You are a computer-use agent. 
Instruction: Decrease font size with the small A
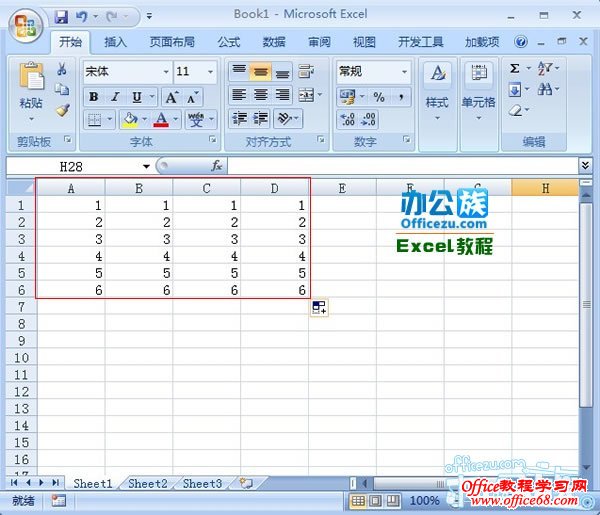tap(192, 98)
